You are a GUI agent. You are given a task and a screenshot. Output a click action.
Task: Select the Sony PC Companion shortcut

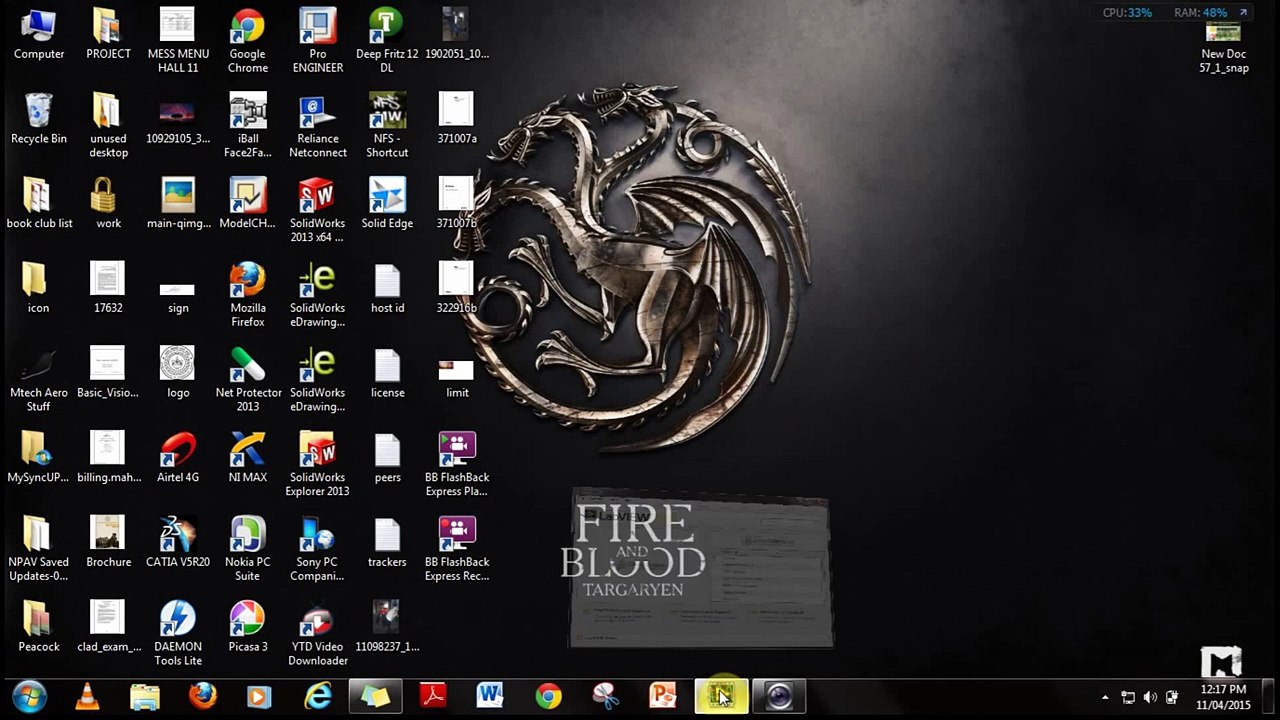coord(317,549)
